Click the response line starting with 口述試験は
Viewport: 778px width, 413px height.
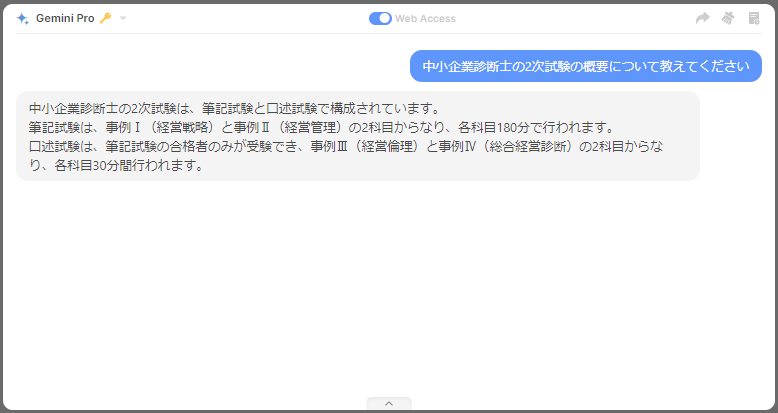pyautogui.click(x=340, y=146)
